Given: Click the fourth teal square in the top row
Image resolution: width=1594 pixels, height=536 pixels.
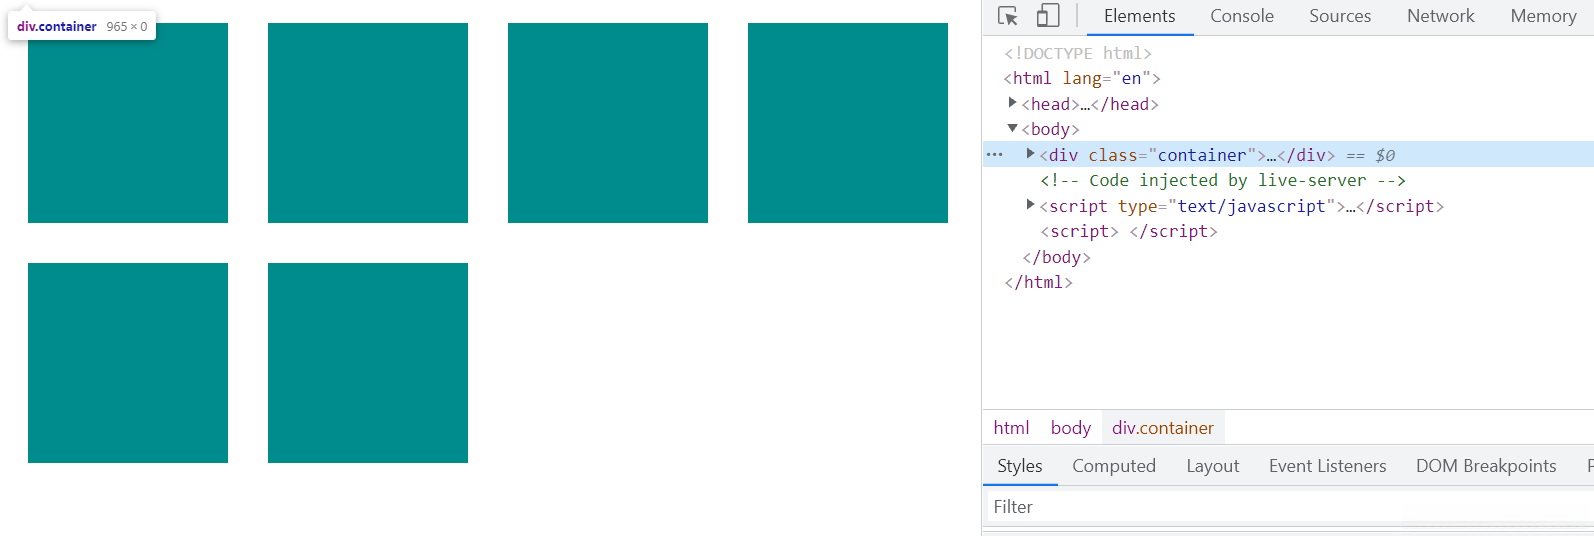Looking at the screenshot, I should pos(848,123).
